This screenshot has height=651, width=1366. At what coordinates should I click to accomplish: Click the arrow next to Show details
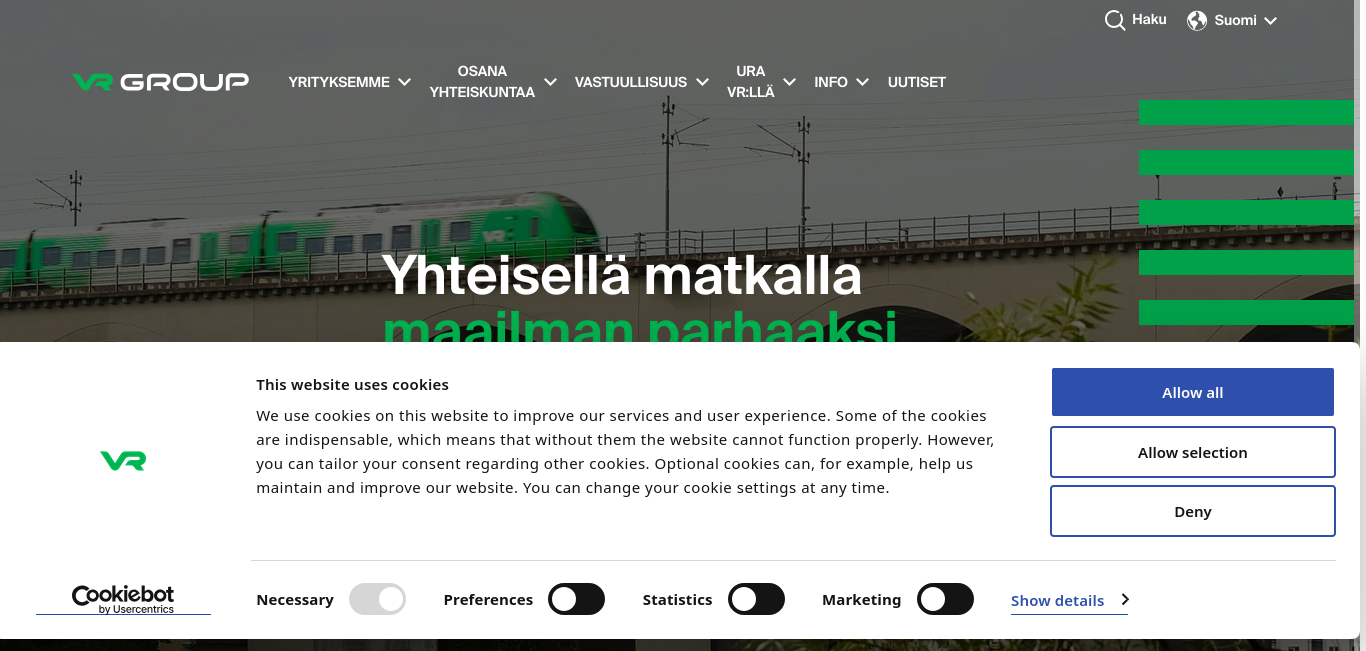pyautogui.click(x=1125, y=599)
